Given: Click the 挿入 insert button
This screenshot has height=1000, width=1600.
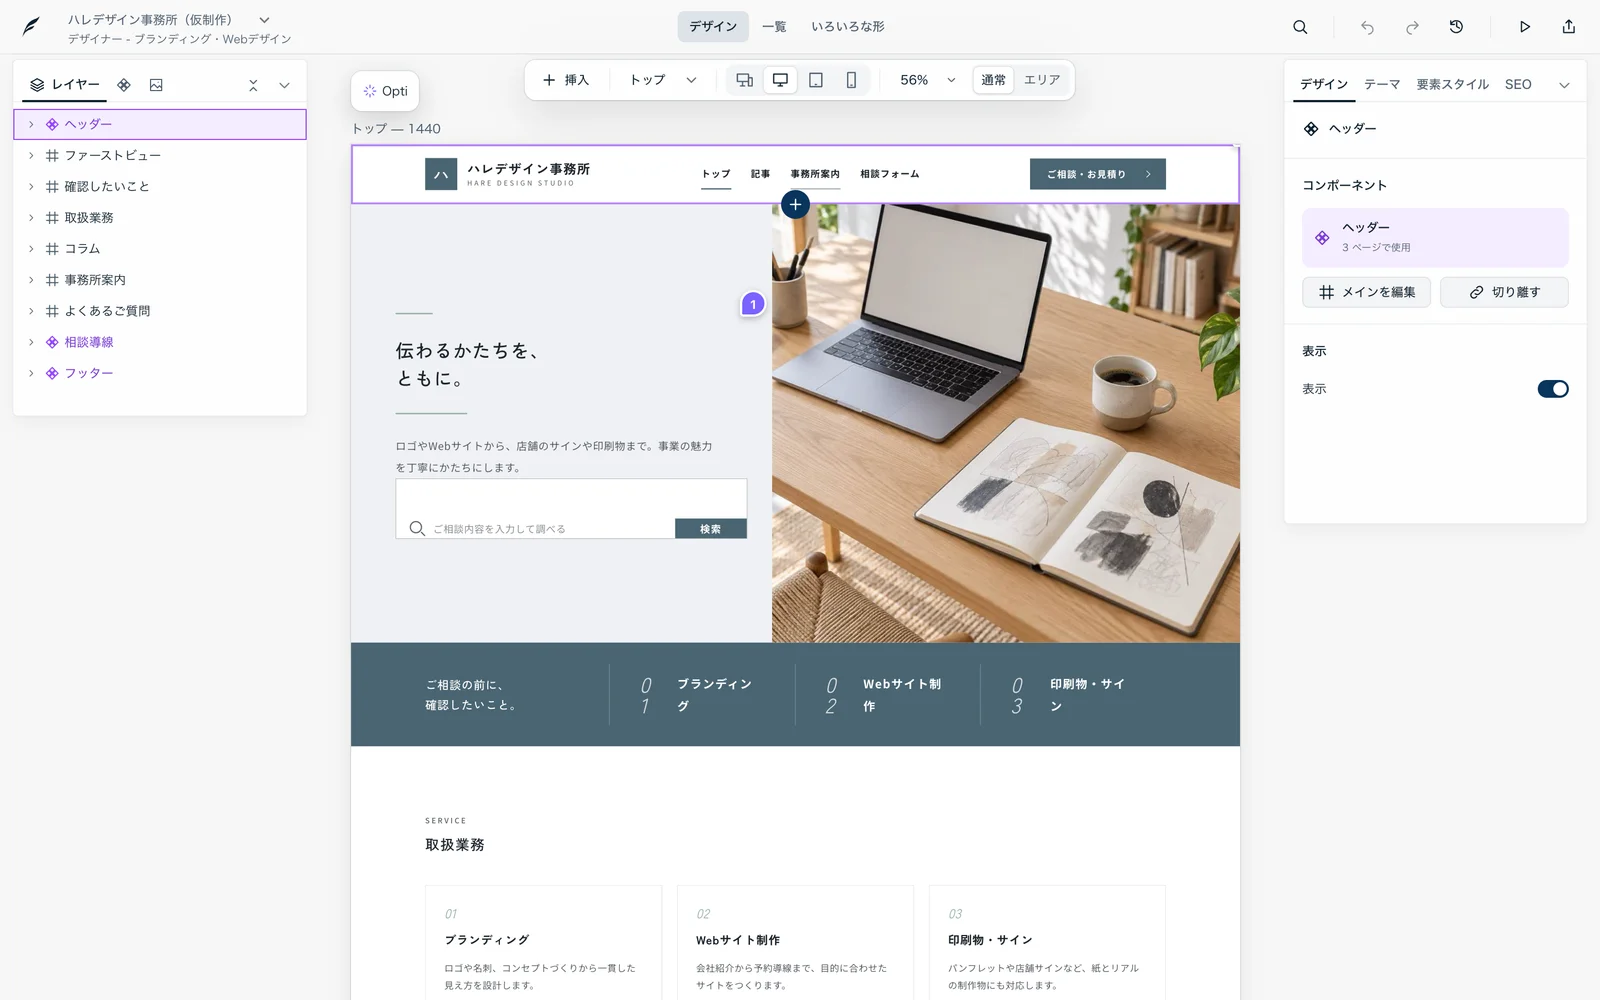Looking at the screenshot, I should [x=566, y=80].
